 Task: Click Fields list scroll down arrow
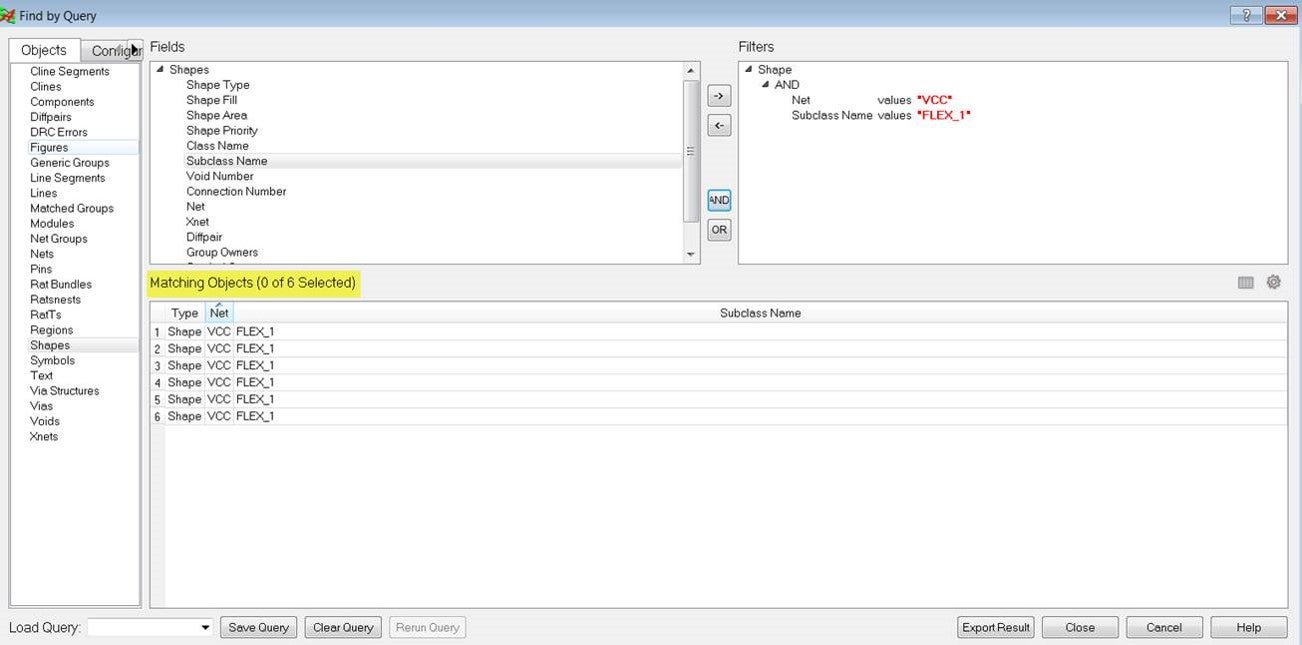click(691, 255)
